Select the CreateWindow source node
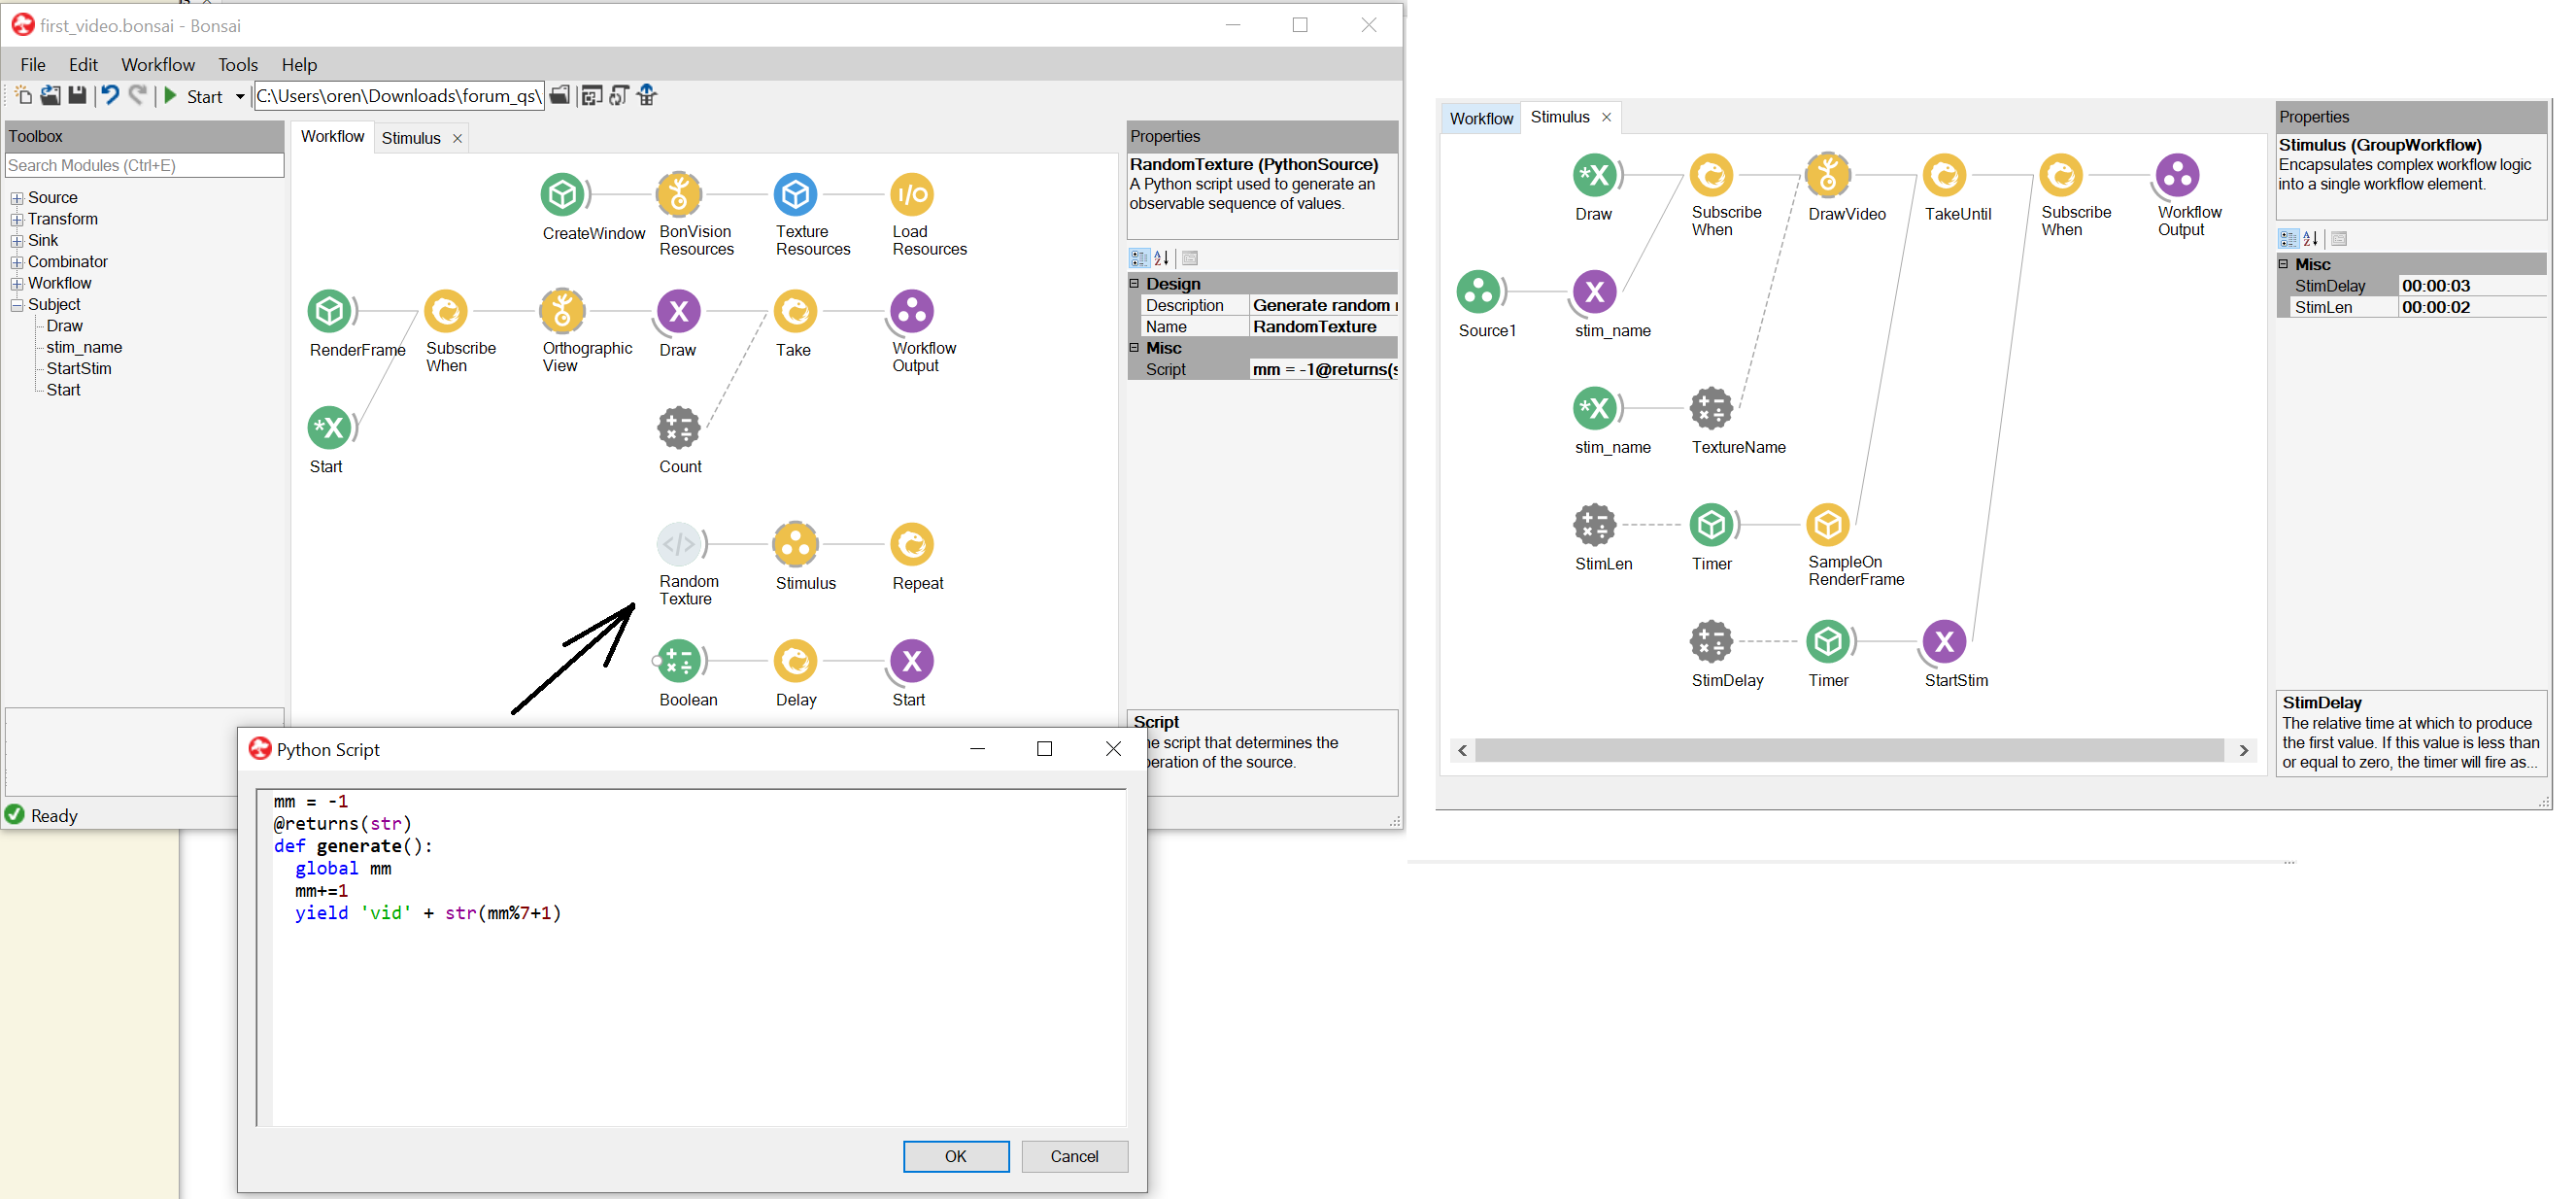 [563, 196]
